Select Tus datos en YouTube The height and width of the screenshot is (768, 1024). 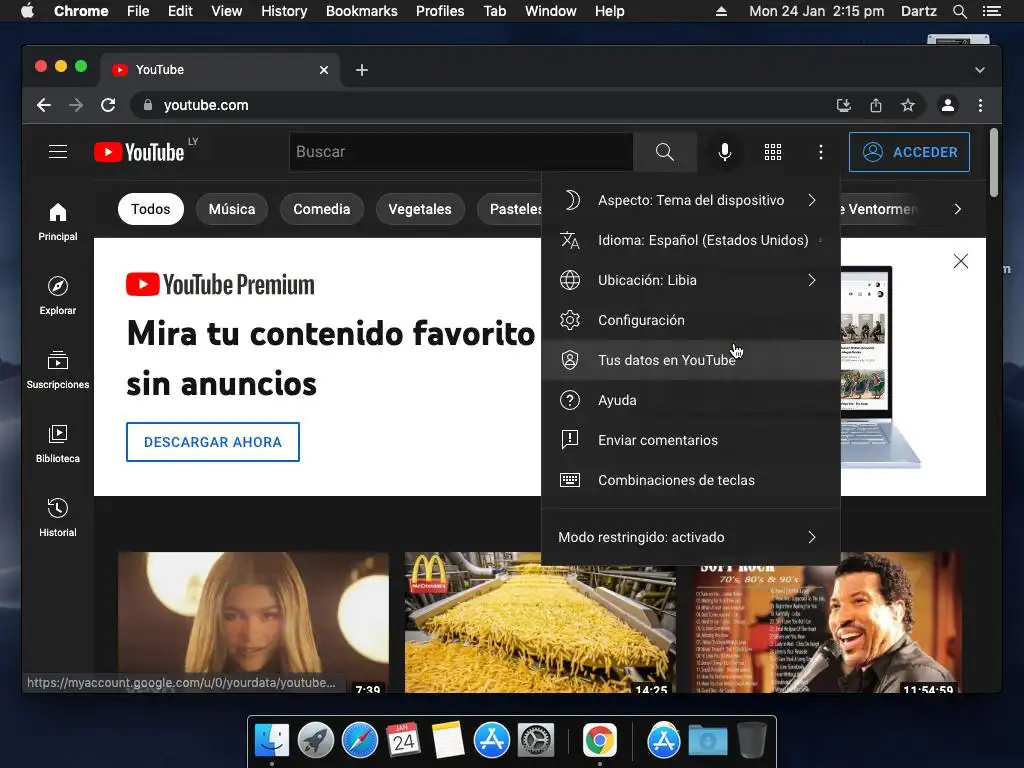[691, 360]
